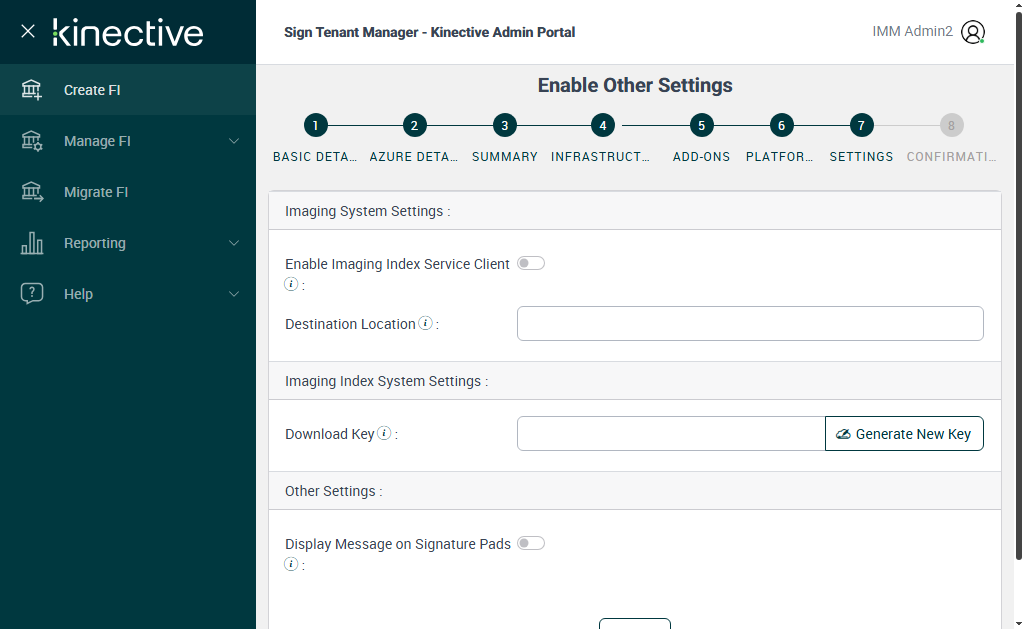Viewport: 1024px width, 629px height.
Task: Click Sign Tenant Manager portal title
Action: pos(430,32)
